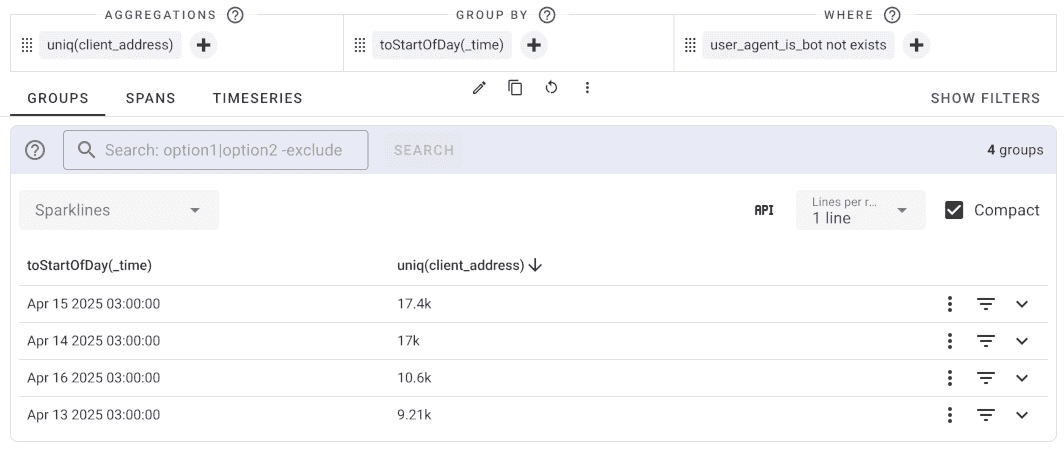This screenshot has height=452, width=1064.
Task: Click the reset query icon
Action: click(x=551, y=88)
